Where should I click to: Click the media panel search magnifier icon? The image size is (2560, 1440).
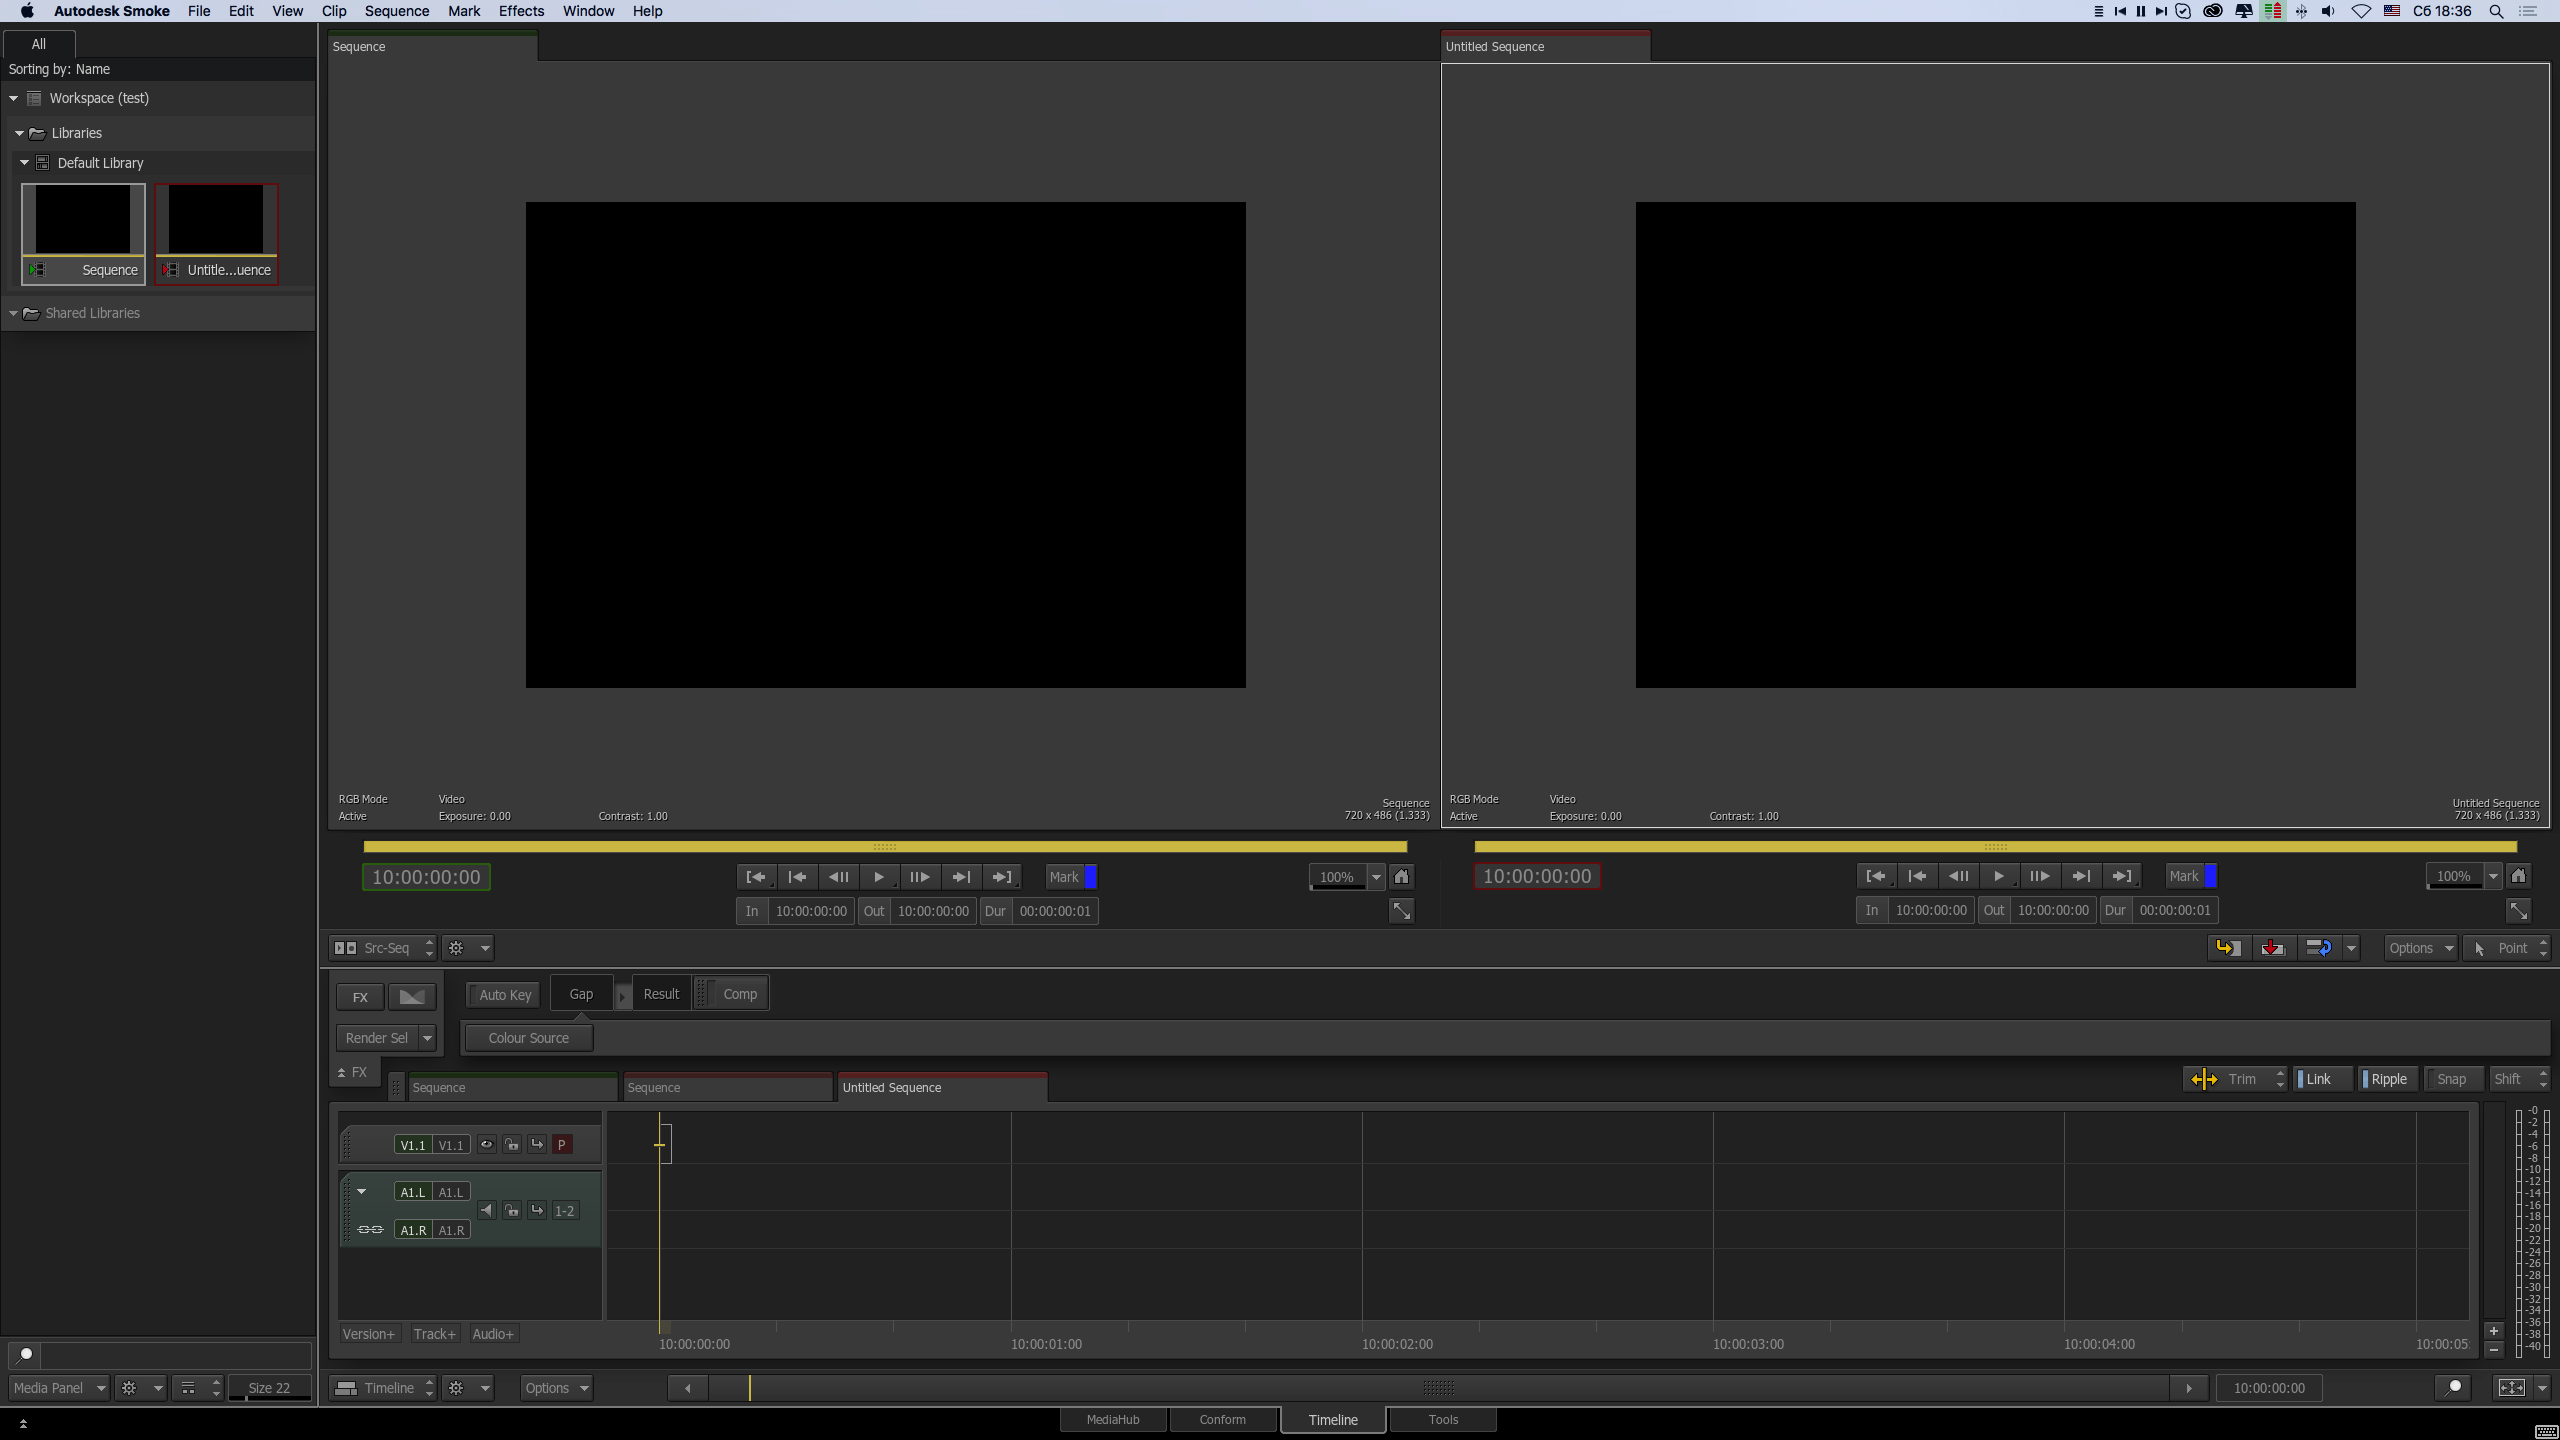point(25,1355)
